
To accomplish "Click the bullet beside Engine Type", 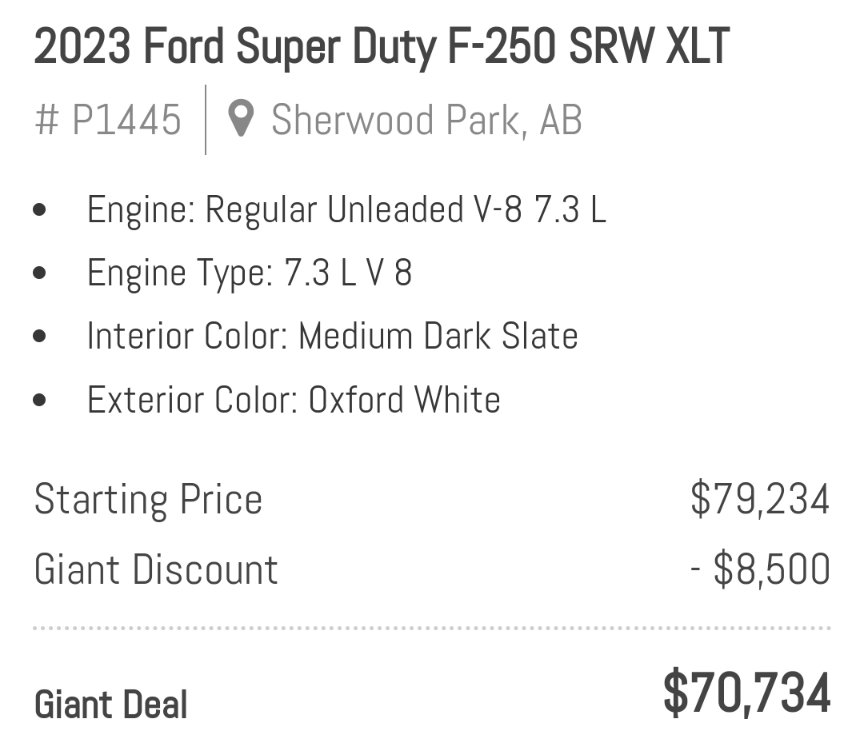I will (x=40, y=273).
